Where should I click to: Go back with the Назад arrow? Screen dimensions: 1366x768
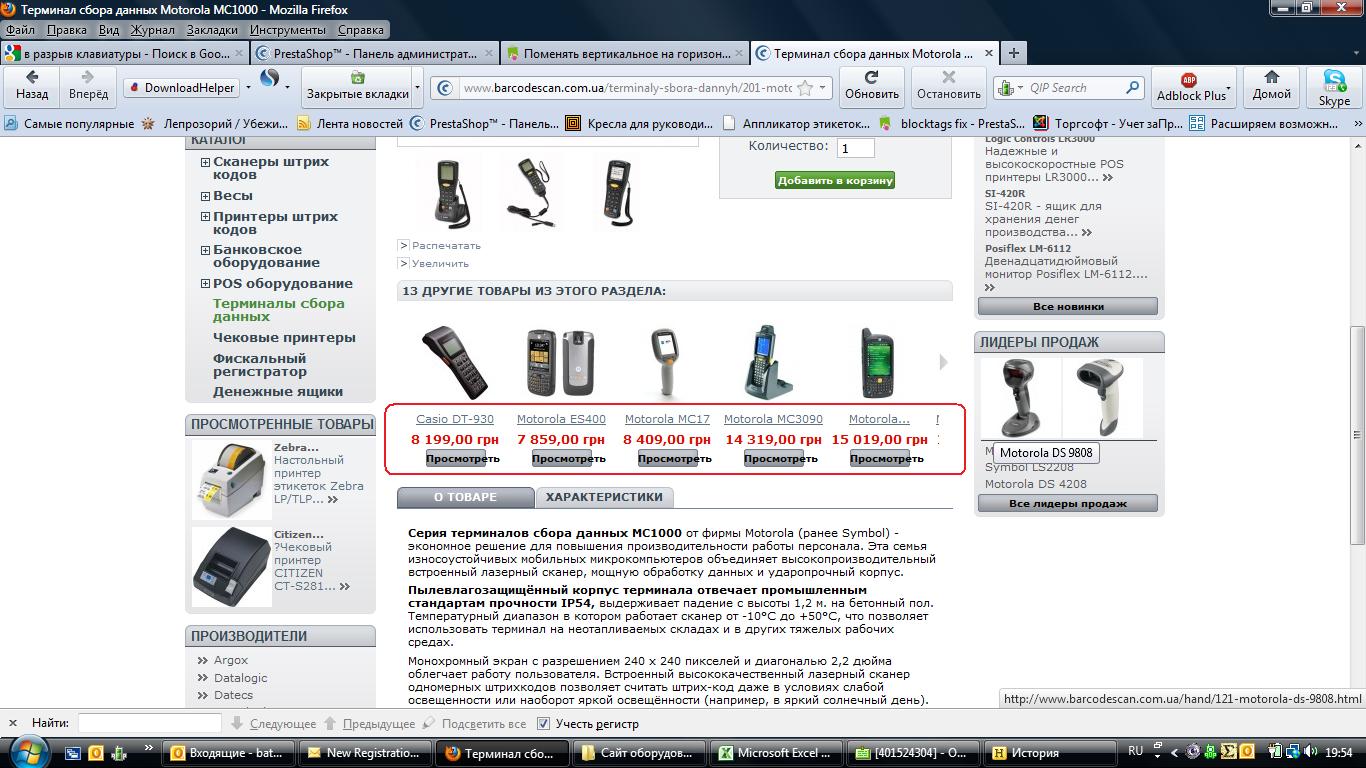(32, 86)
